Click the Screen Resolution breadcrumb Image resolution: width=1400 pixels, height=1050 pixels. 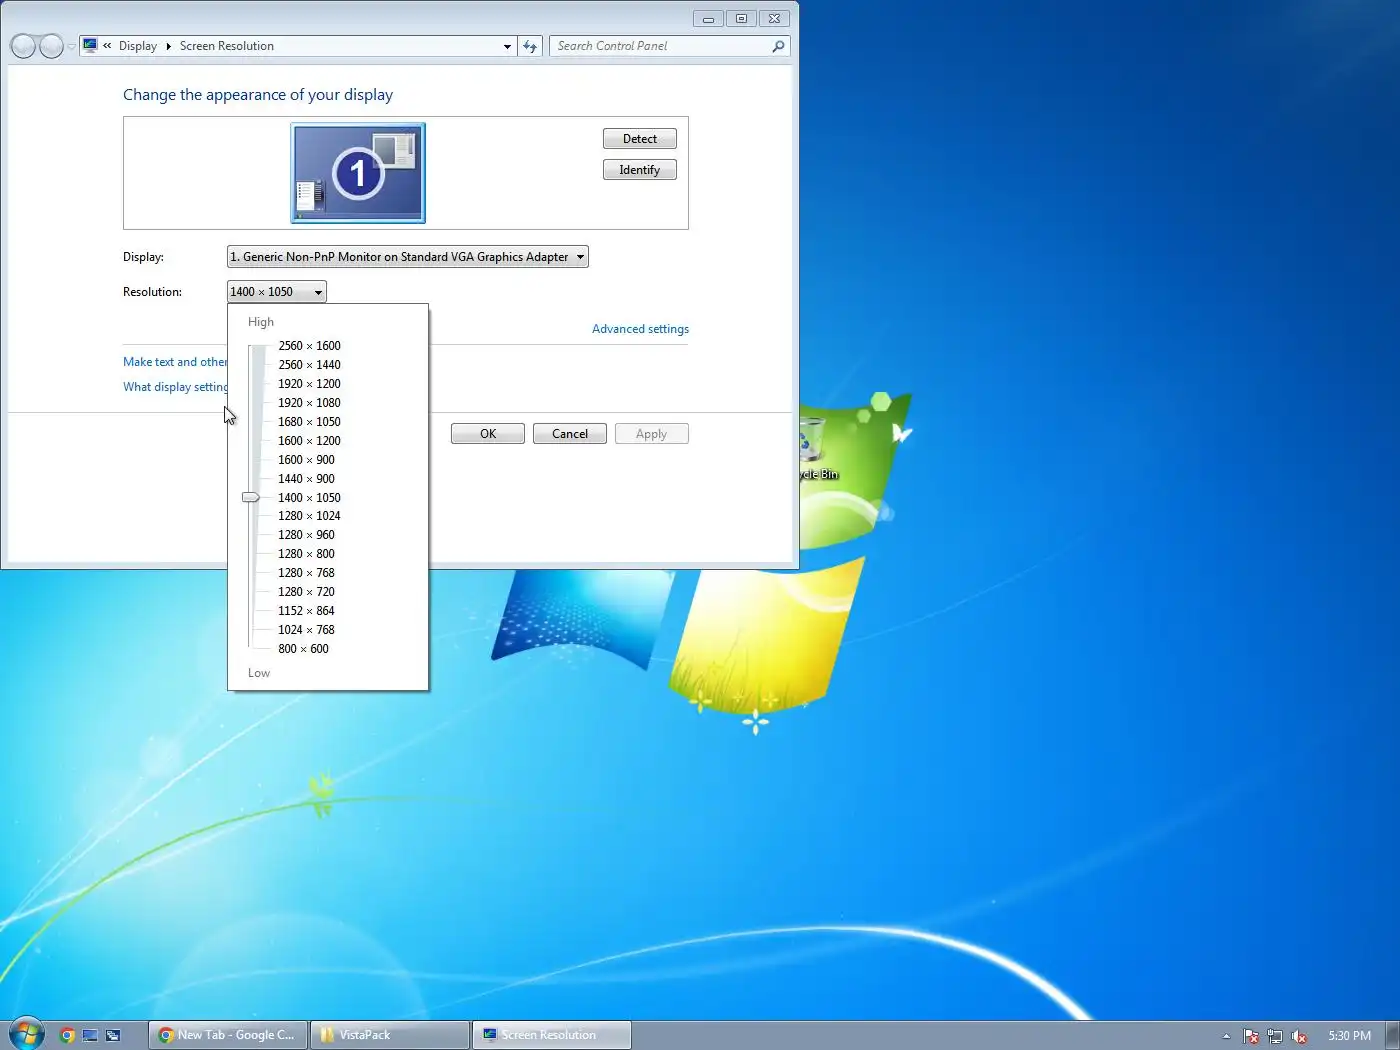pyautogui.click(x=227, y=46)
